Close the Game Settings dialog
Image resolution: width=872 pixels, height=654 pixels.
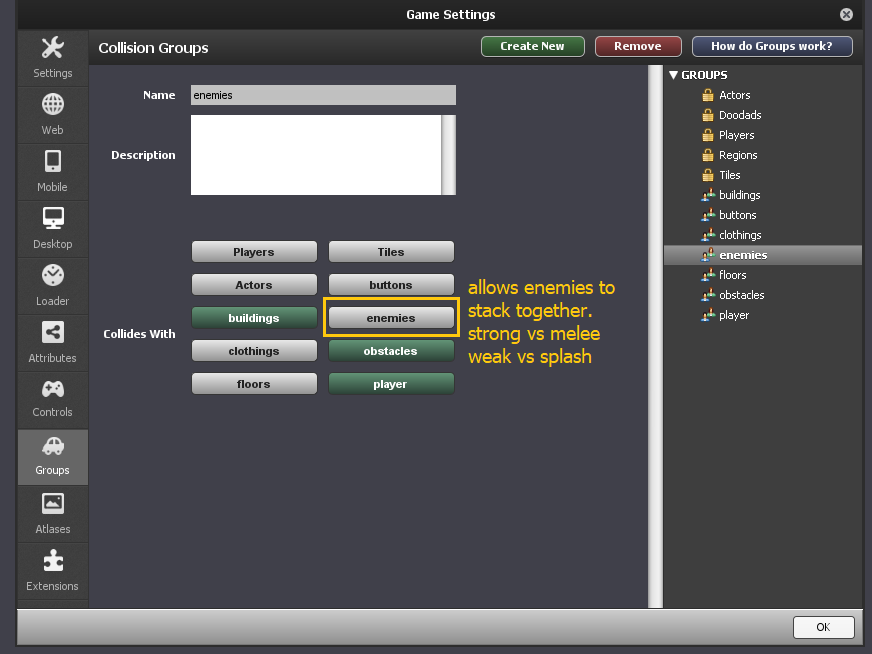coord(846,14)
